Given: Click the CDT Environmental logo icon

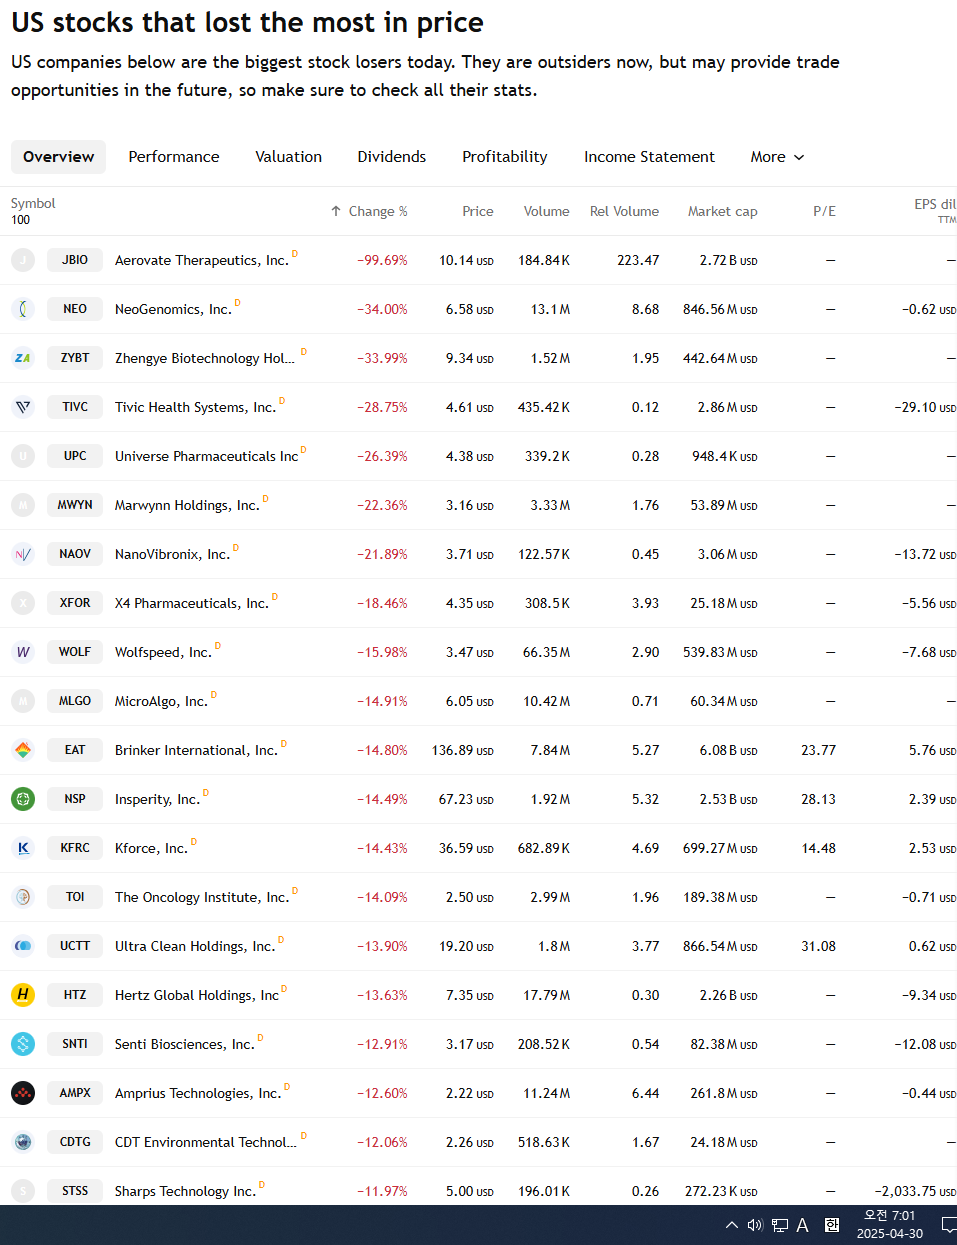Looking at the screenshot, I should point(23,1142).
